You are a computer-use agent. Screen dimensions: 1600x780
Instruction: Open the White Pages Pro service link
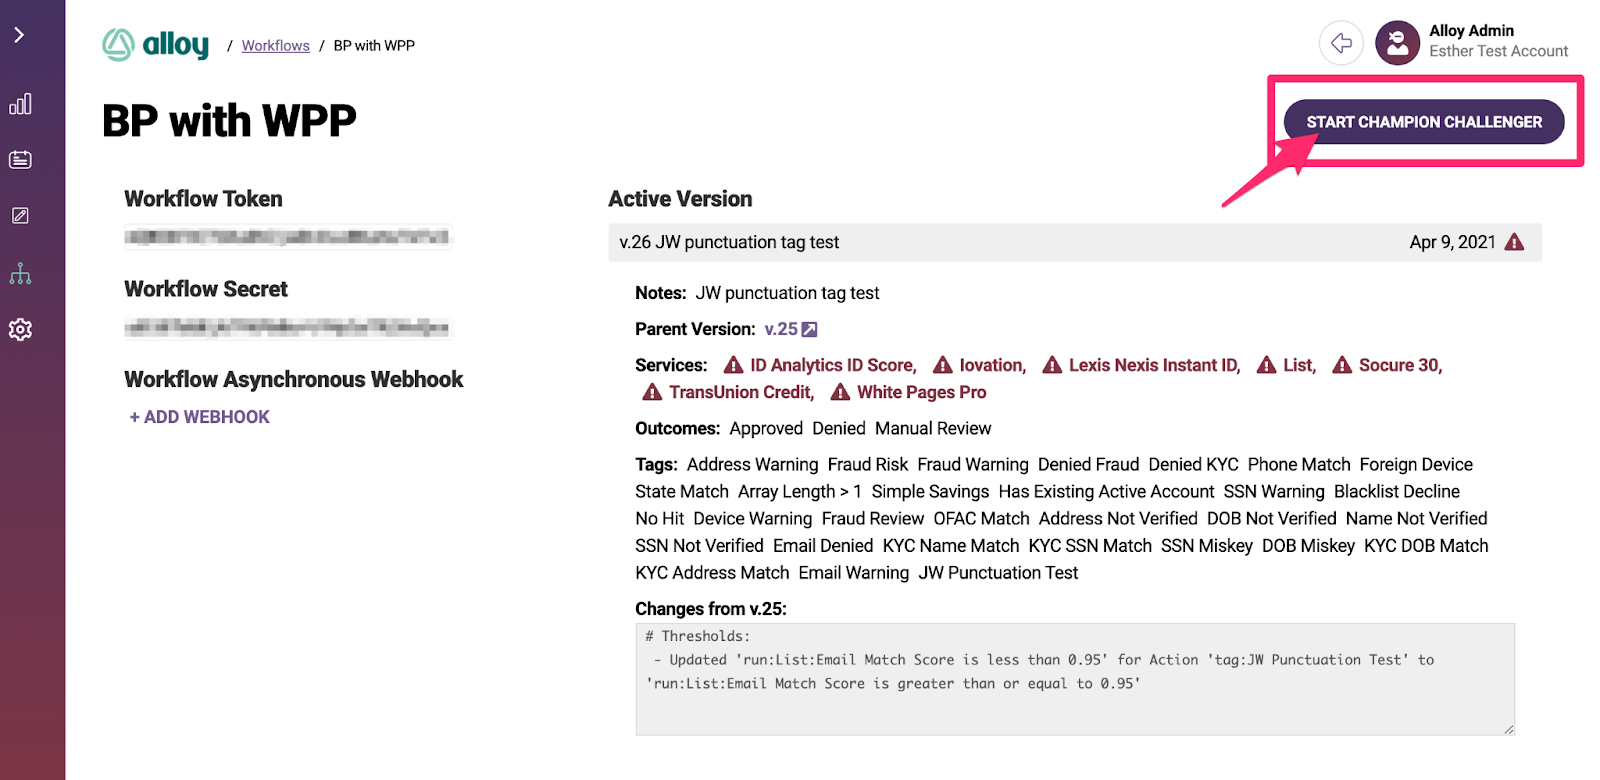909,392
